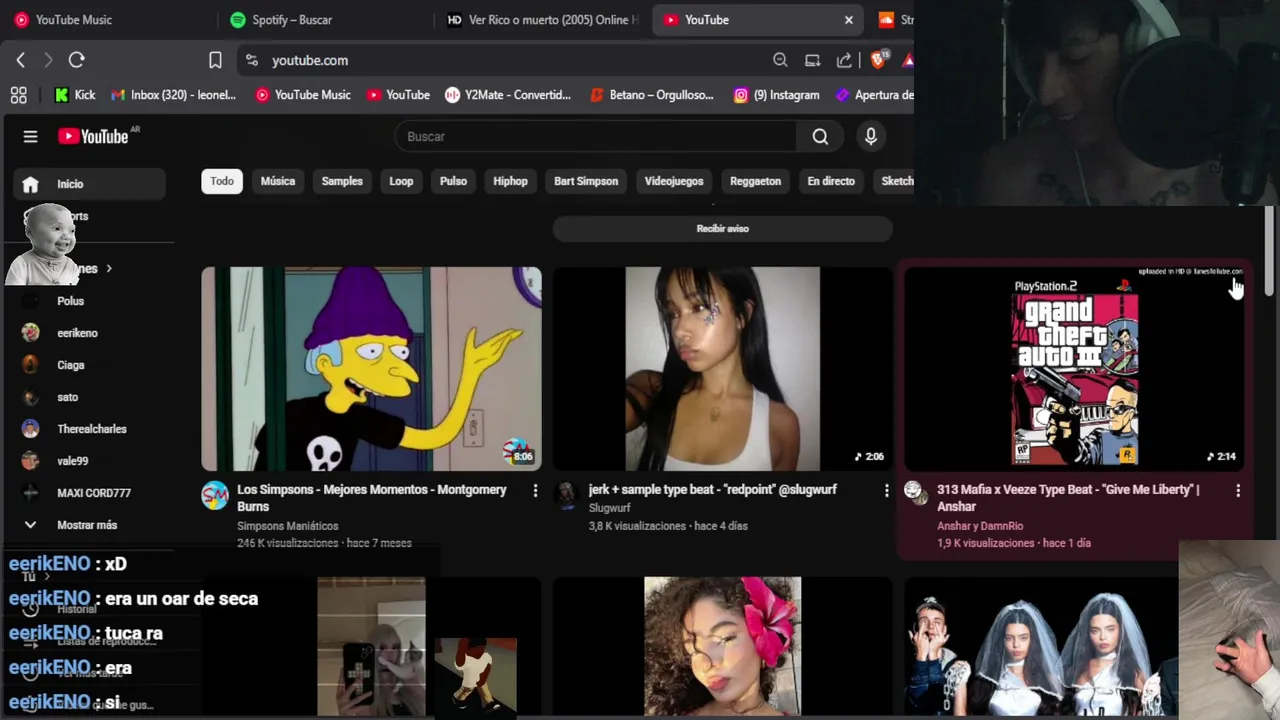Open options menu for redpoint beat video

coord(886,491)
